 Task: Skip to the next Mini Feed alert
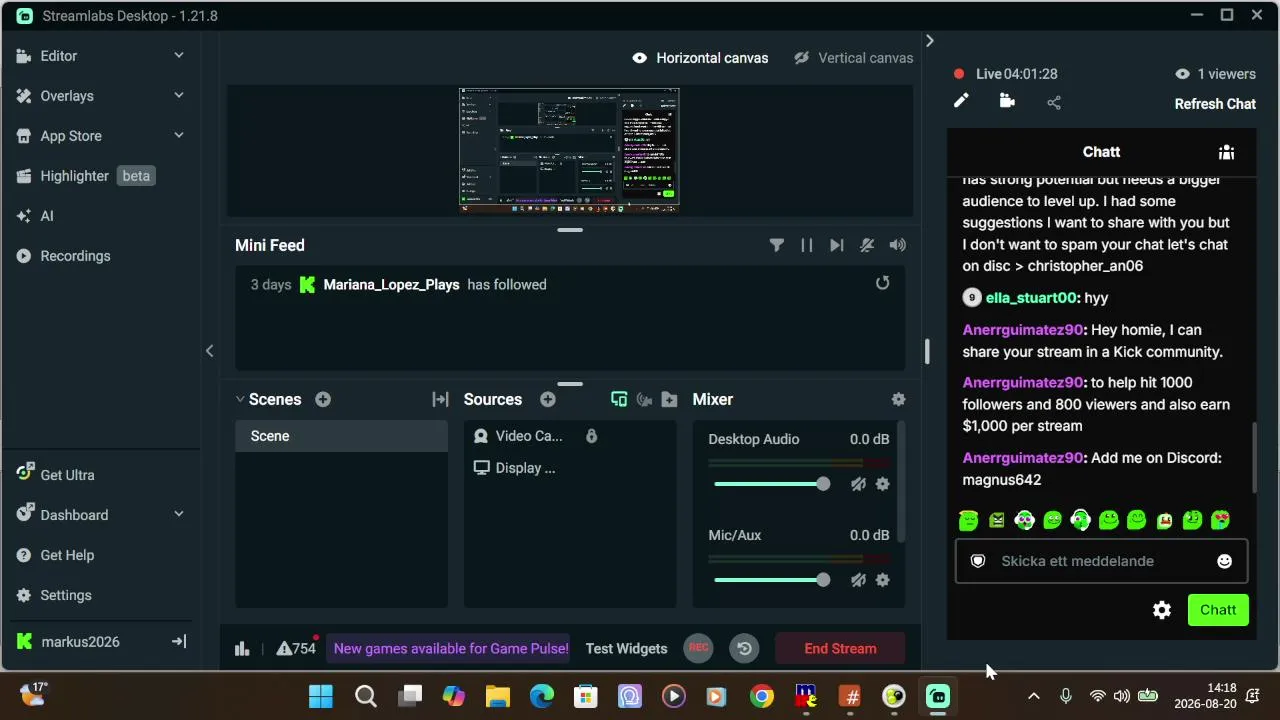click(837, 245)
